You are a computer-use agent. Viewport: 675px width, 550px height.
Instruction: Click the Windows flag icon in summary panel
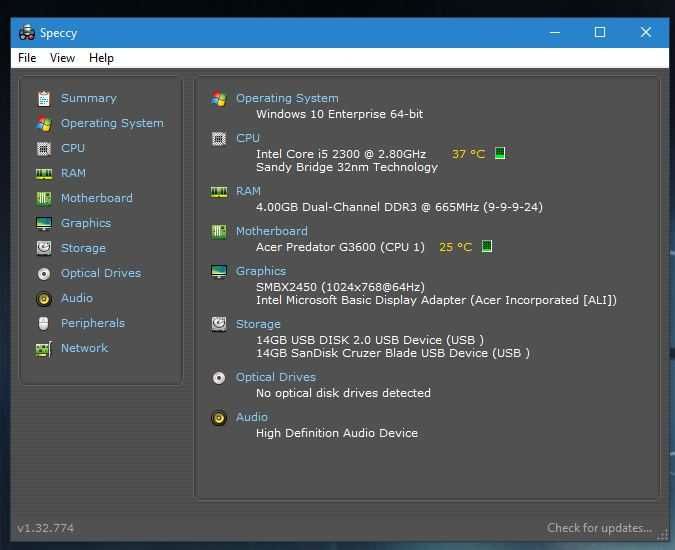(x=219, y=99)
